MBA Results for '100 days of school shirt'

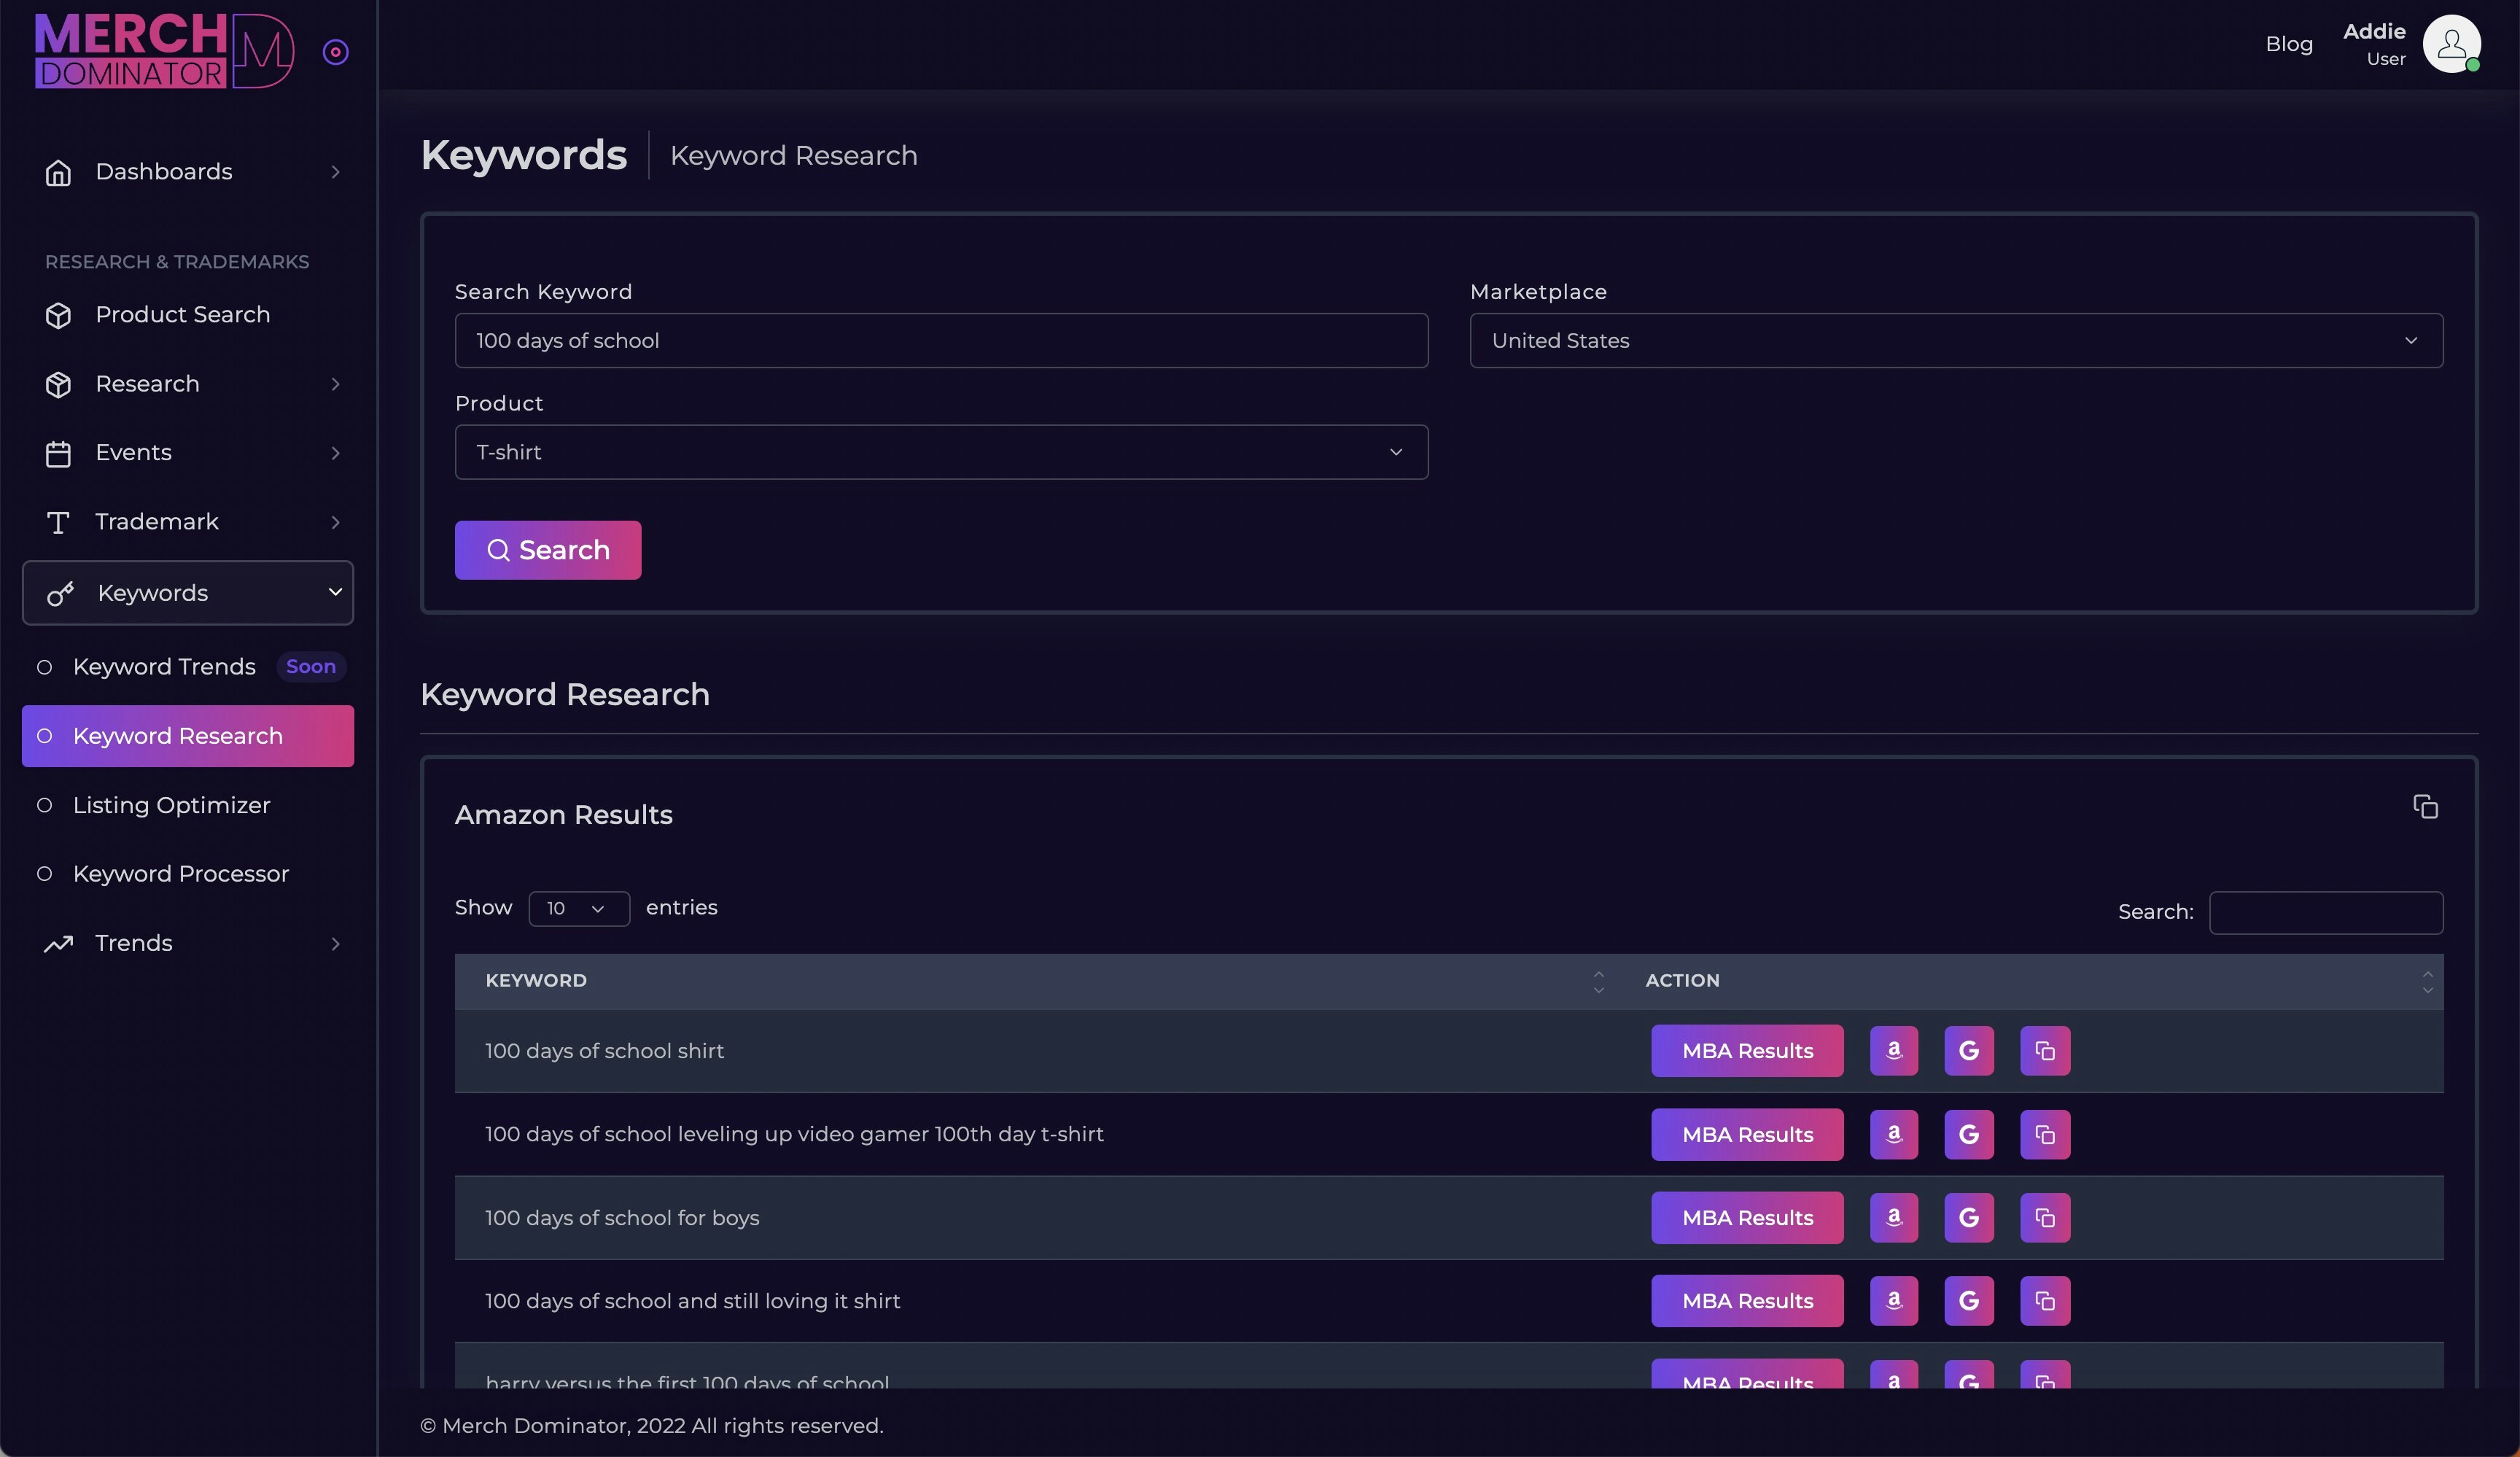1747,1051
